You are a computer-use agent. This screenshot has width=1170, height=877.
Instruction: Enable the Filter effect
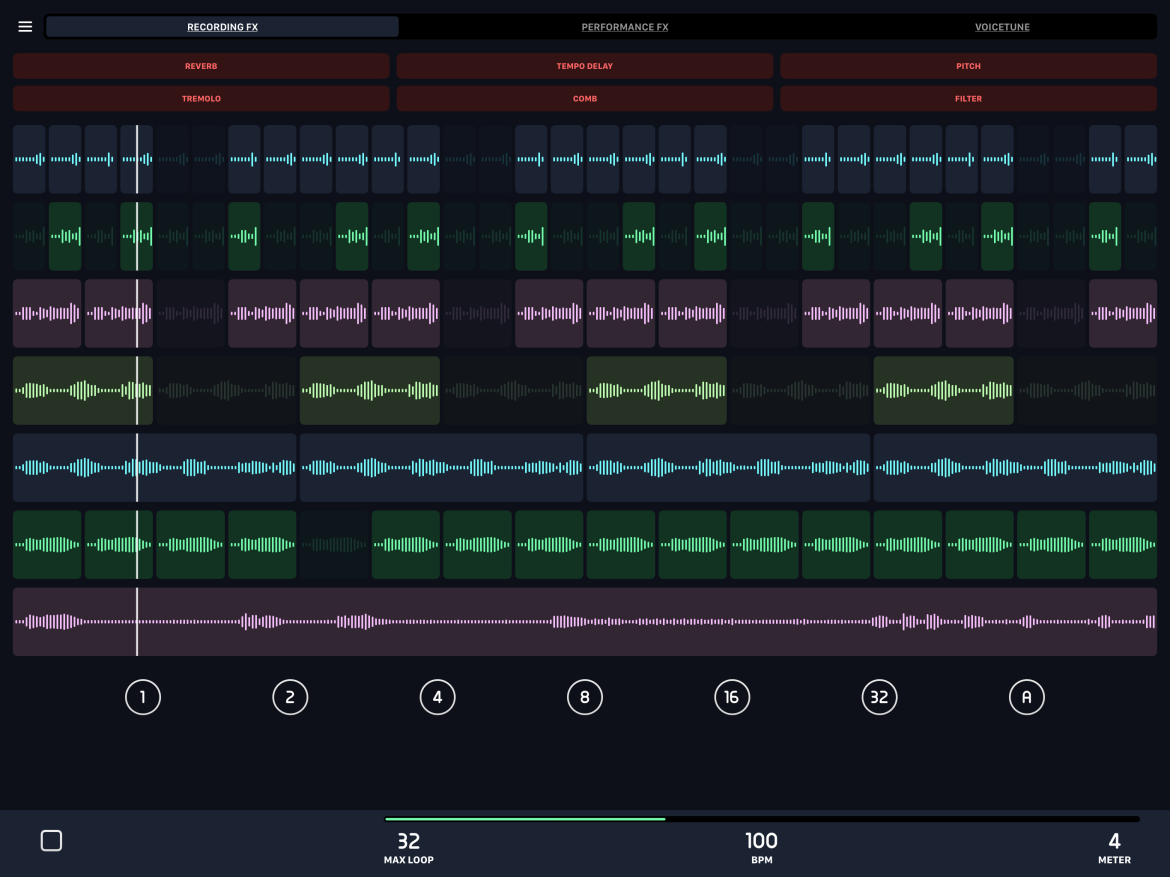click(x=969, y=99)
